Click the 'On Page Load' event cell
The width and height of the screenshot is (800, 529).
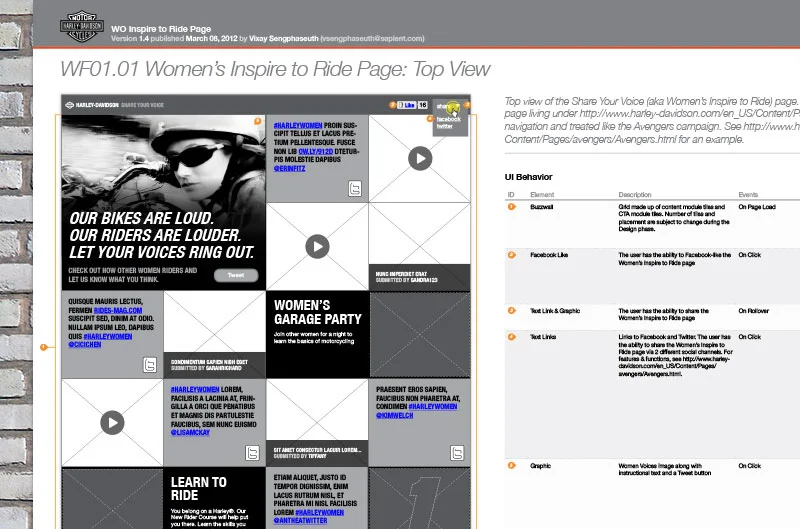(x=757, y=207)
